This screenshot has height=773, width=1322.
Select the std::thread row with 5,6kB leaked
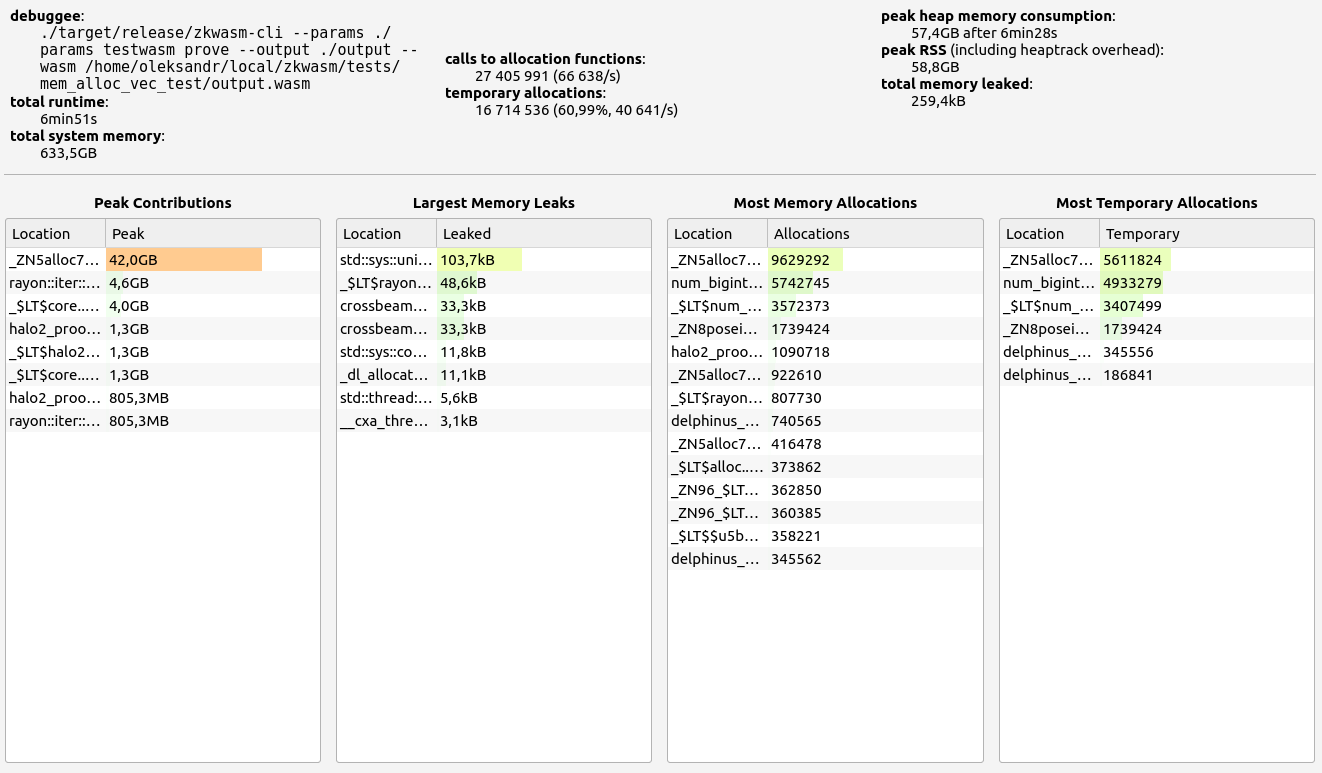click(x=387, y=398)
